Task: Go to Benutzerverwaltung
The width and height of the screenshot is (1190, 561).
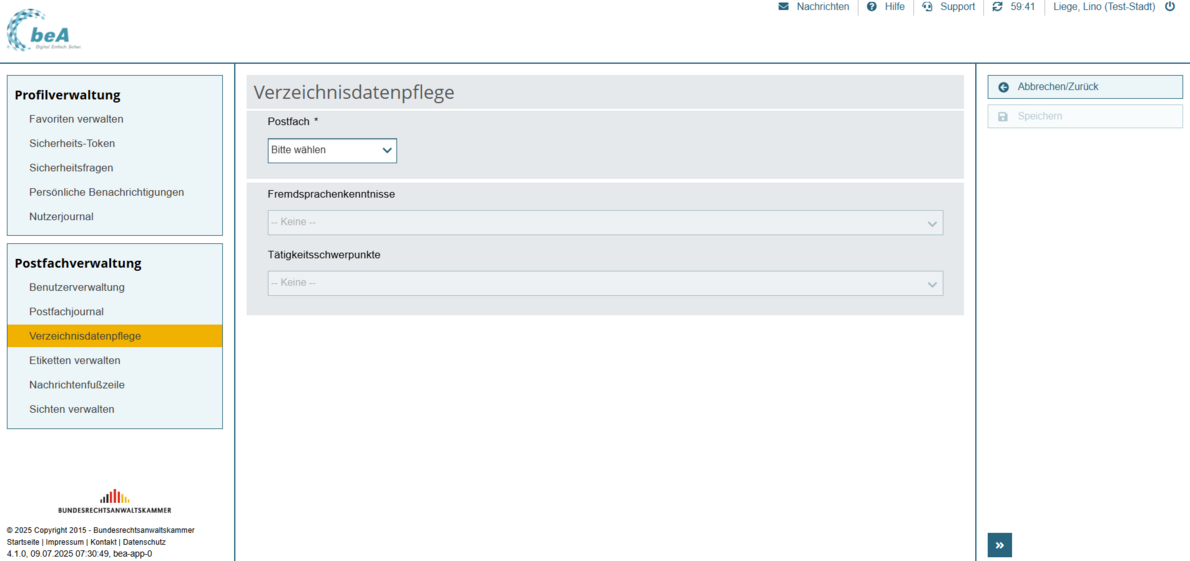Action: (x=77, y=288)
